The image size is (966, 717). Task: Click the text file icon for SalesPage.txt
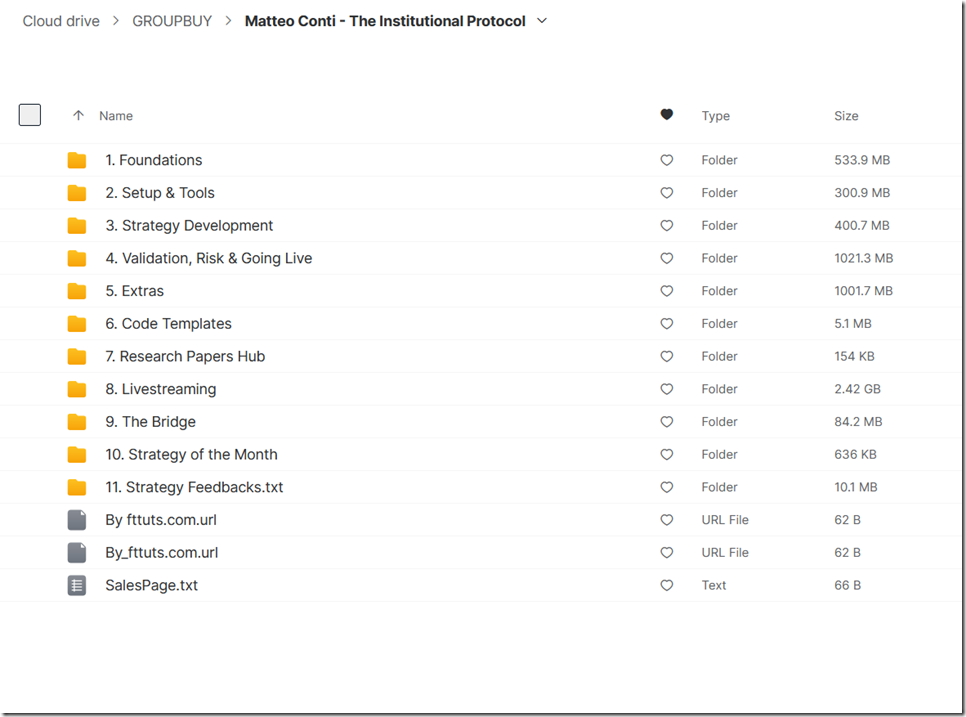click(77, 585)
